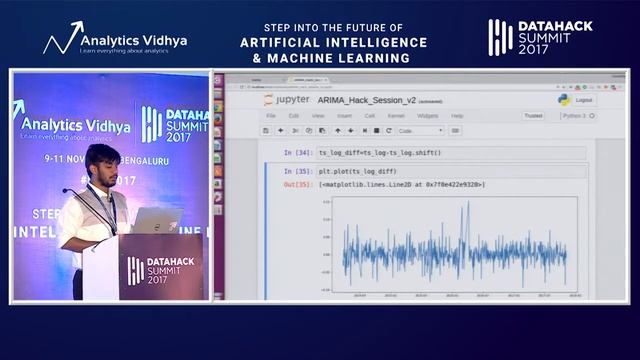This screenshot has height=360, width=640.
Task: Rename notebook title ARIMA_Hack_Session_v2
Action: pos(367,100)
